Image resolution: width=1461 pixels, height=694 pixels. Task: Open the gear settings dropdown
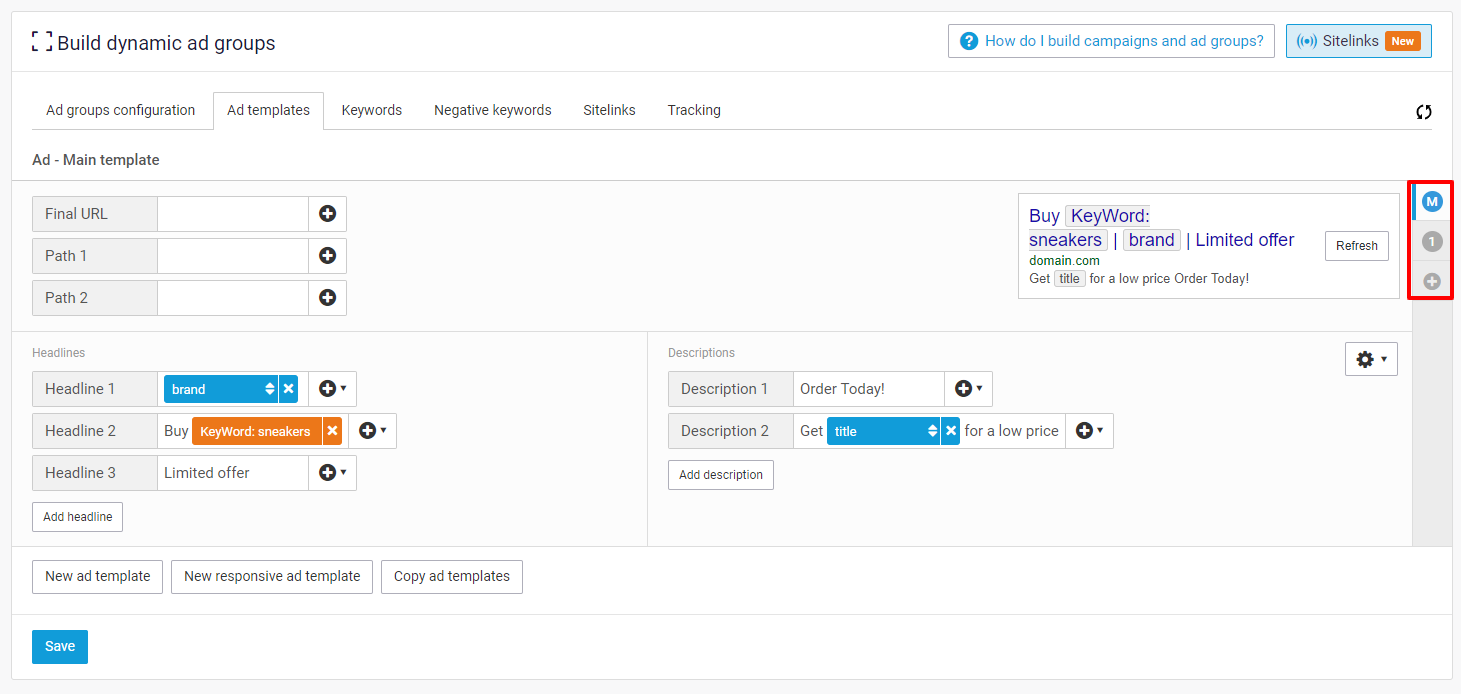1370,359
